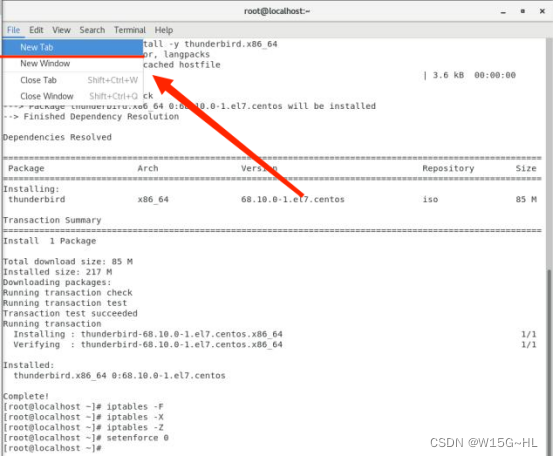
Task: Click the 'iso' repository value
Action: (x=430, y=199)
